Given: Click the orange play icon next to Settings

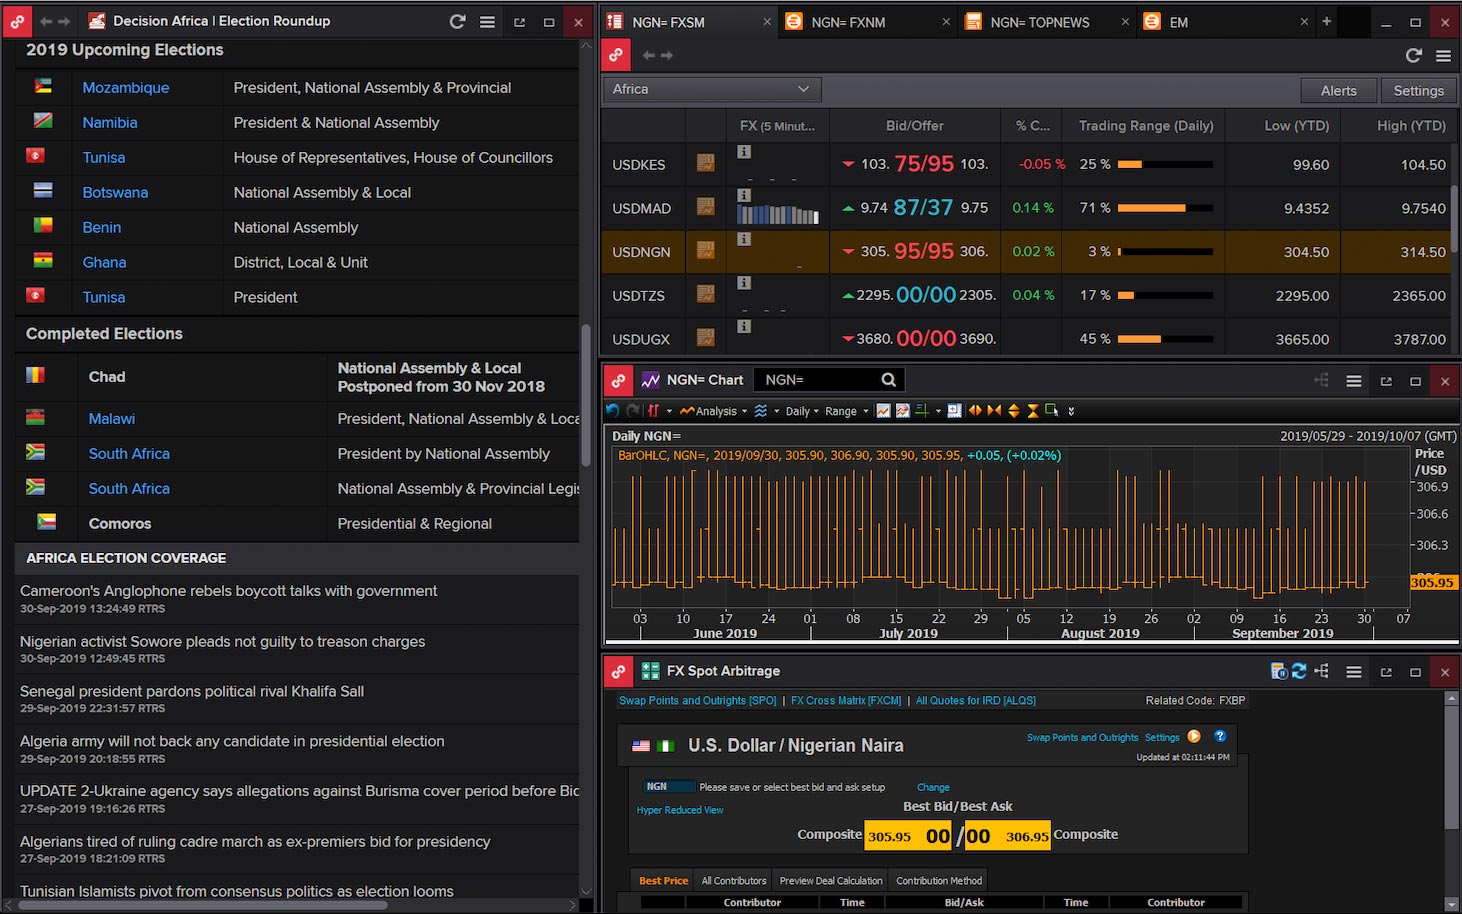Looking at the screenshot, I should (1194, 737).
